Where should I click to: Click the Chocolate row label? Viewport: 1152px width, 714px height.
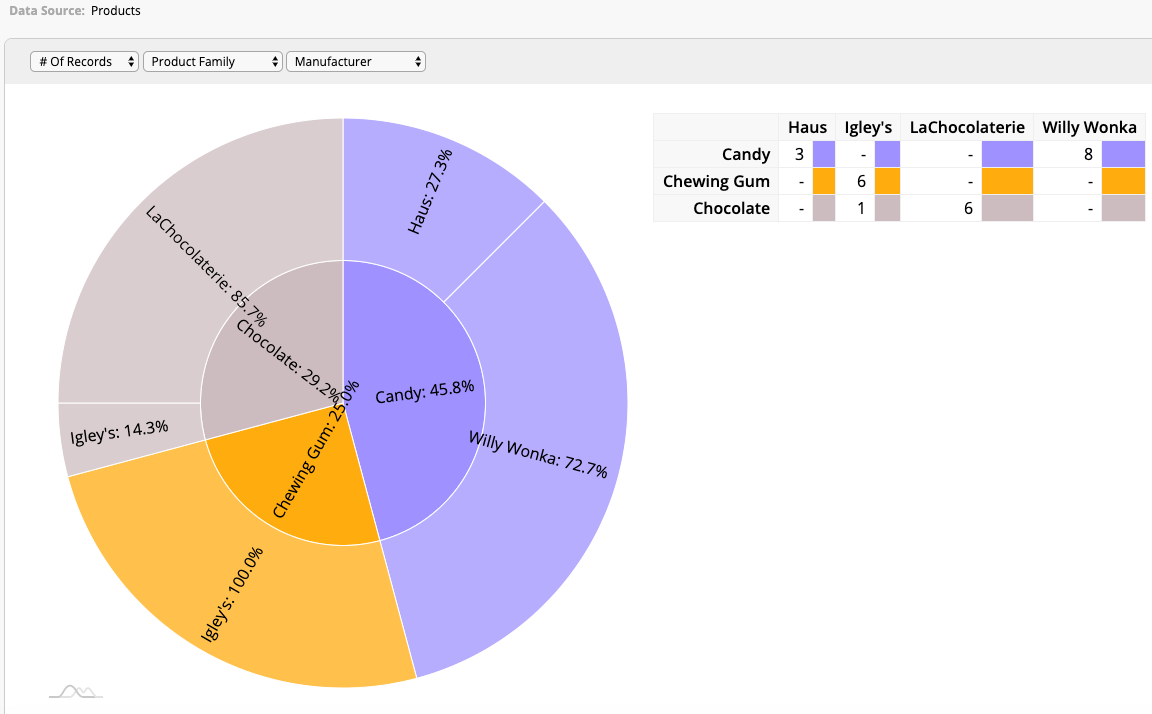click(731, 209)
